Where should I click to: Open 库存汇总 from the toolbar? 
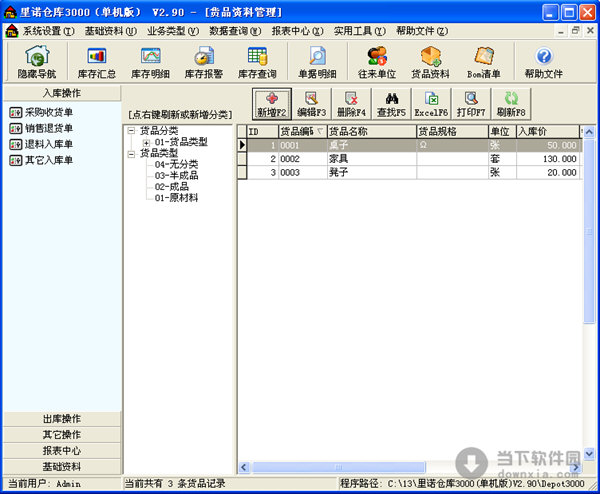96,62
